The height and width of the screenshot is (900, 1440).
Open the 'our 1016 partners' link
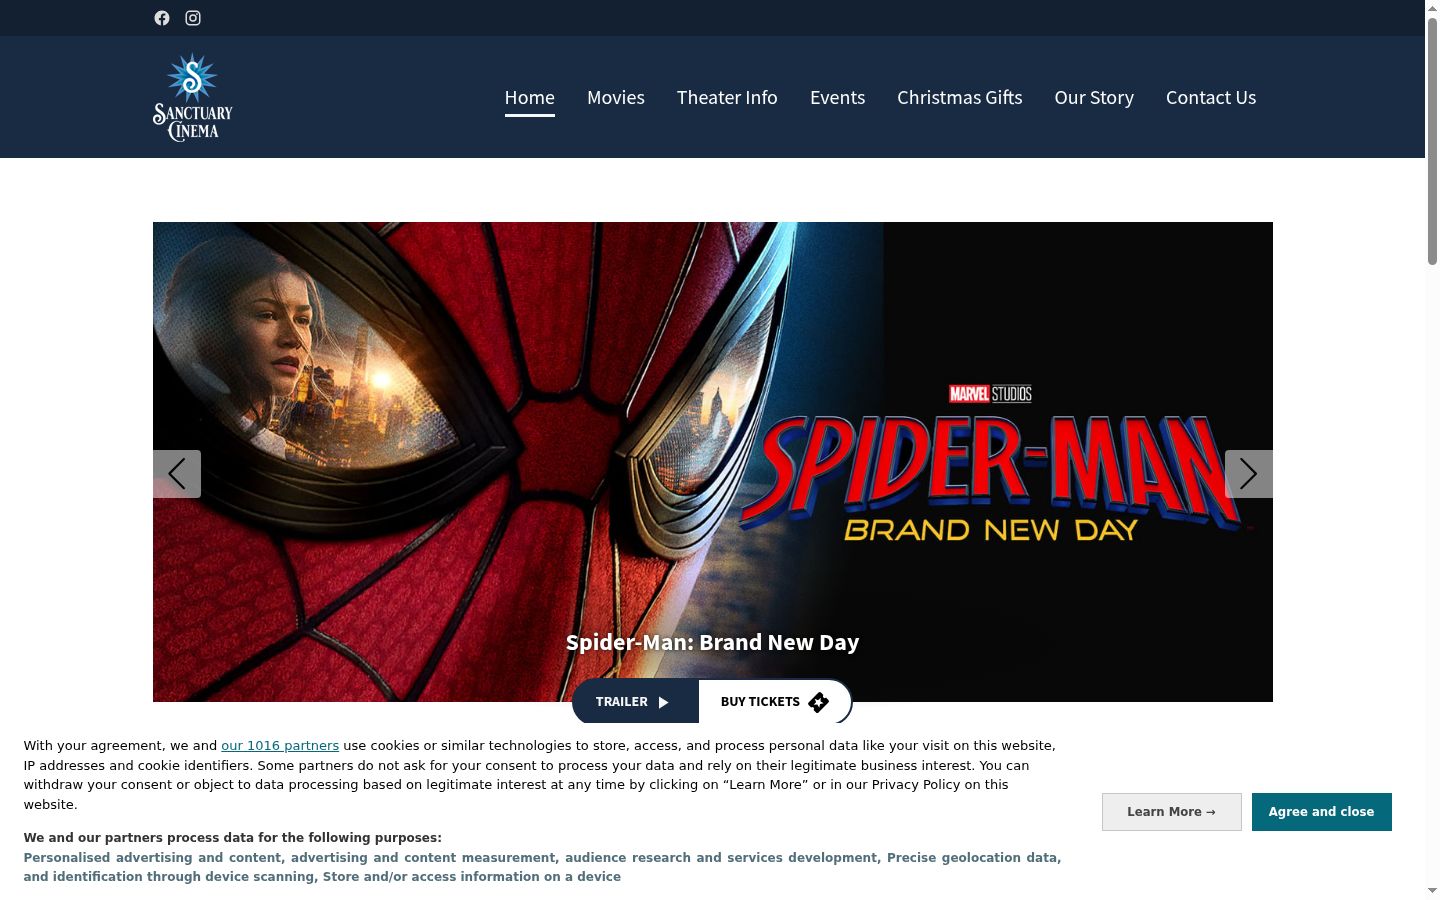280,746
